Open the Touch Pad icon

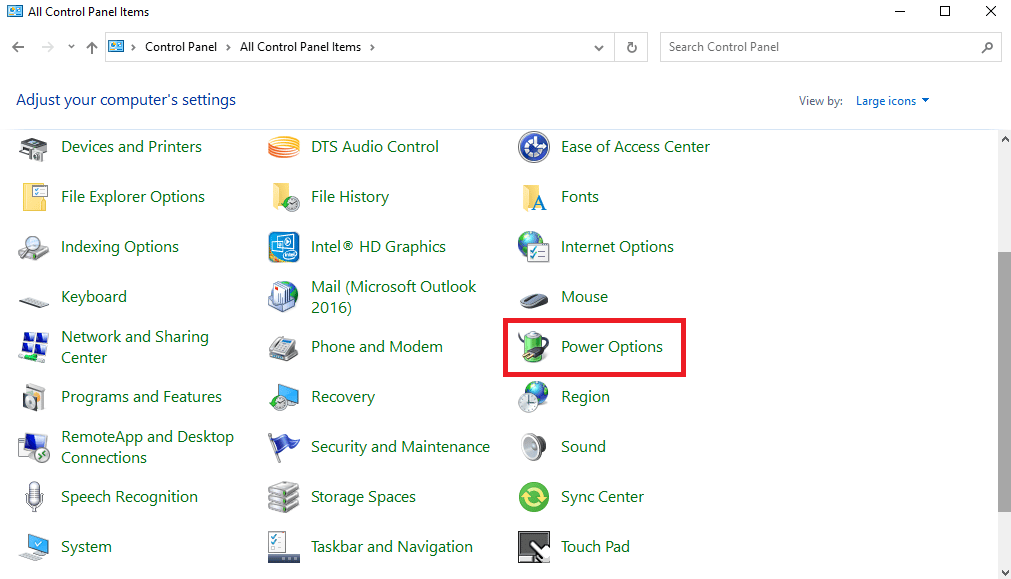[534, 547]
